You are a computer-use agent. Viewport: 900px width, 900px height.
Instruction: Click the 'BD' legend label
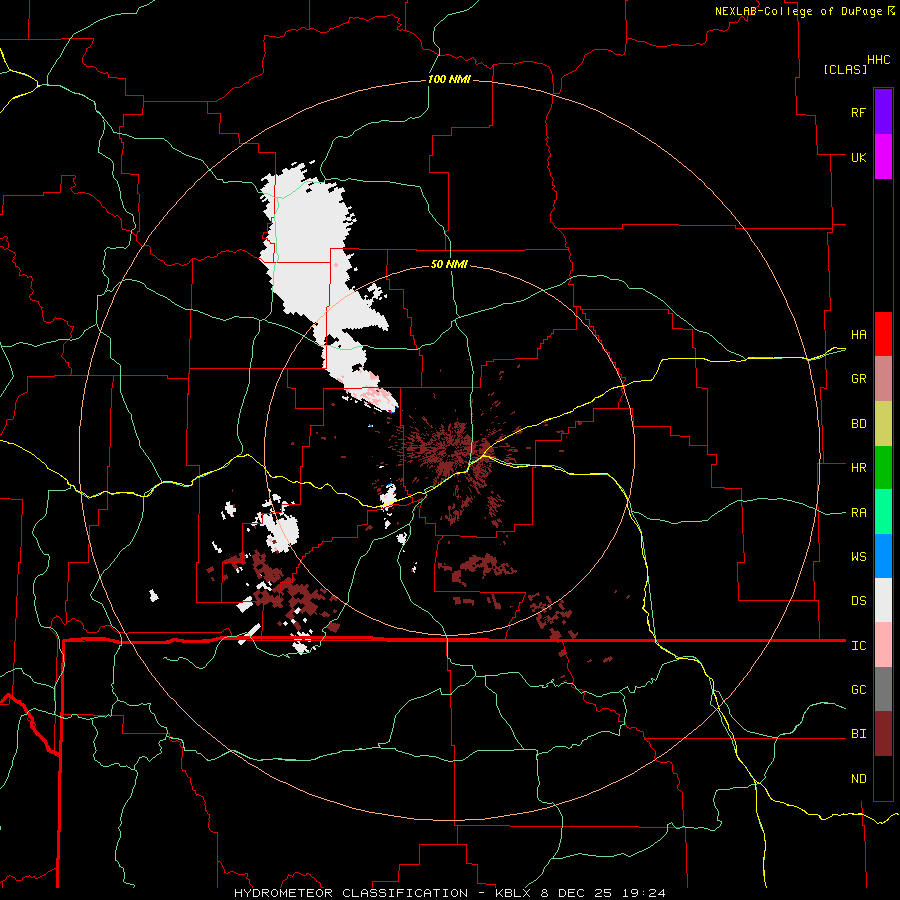click(858, 424)
